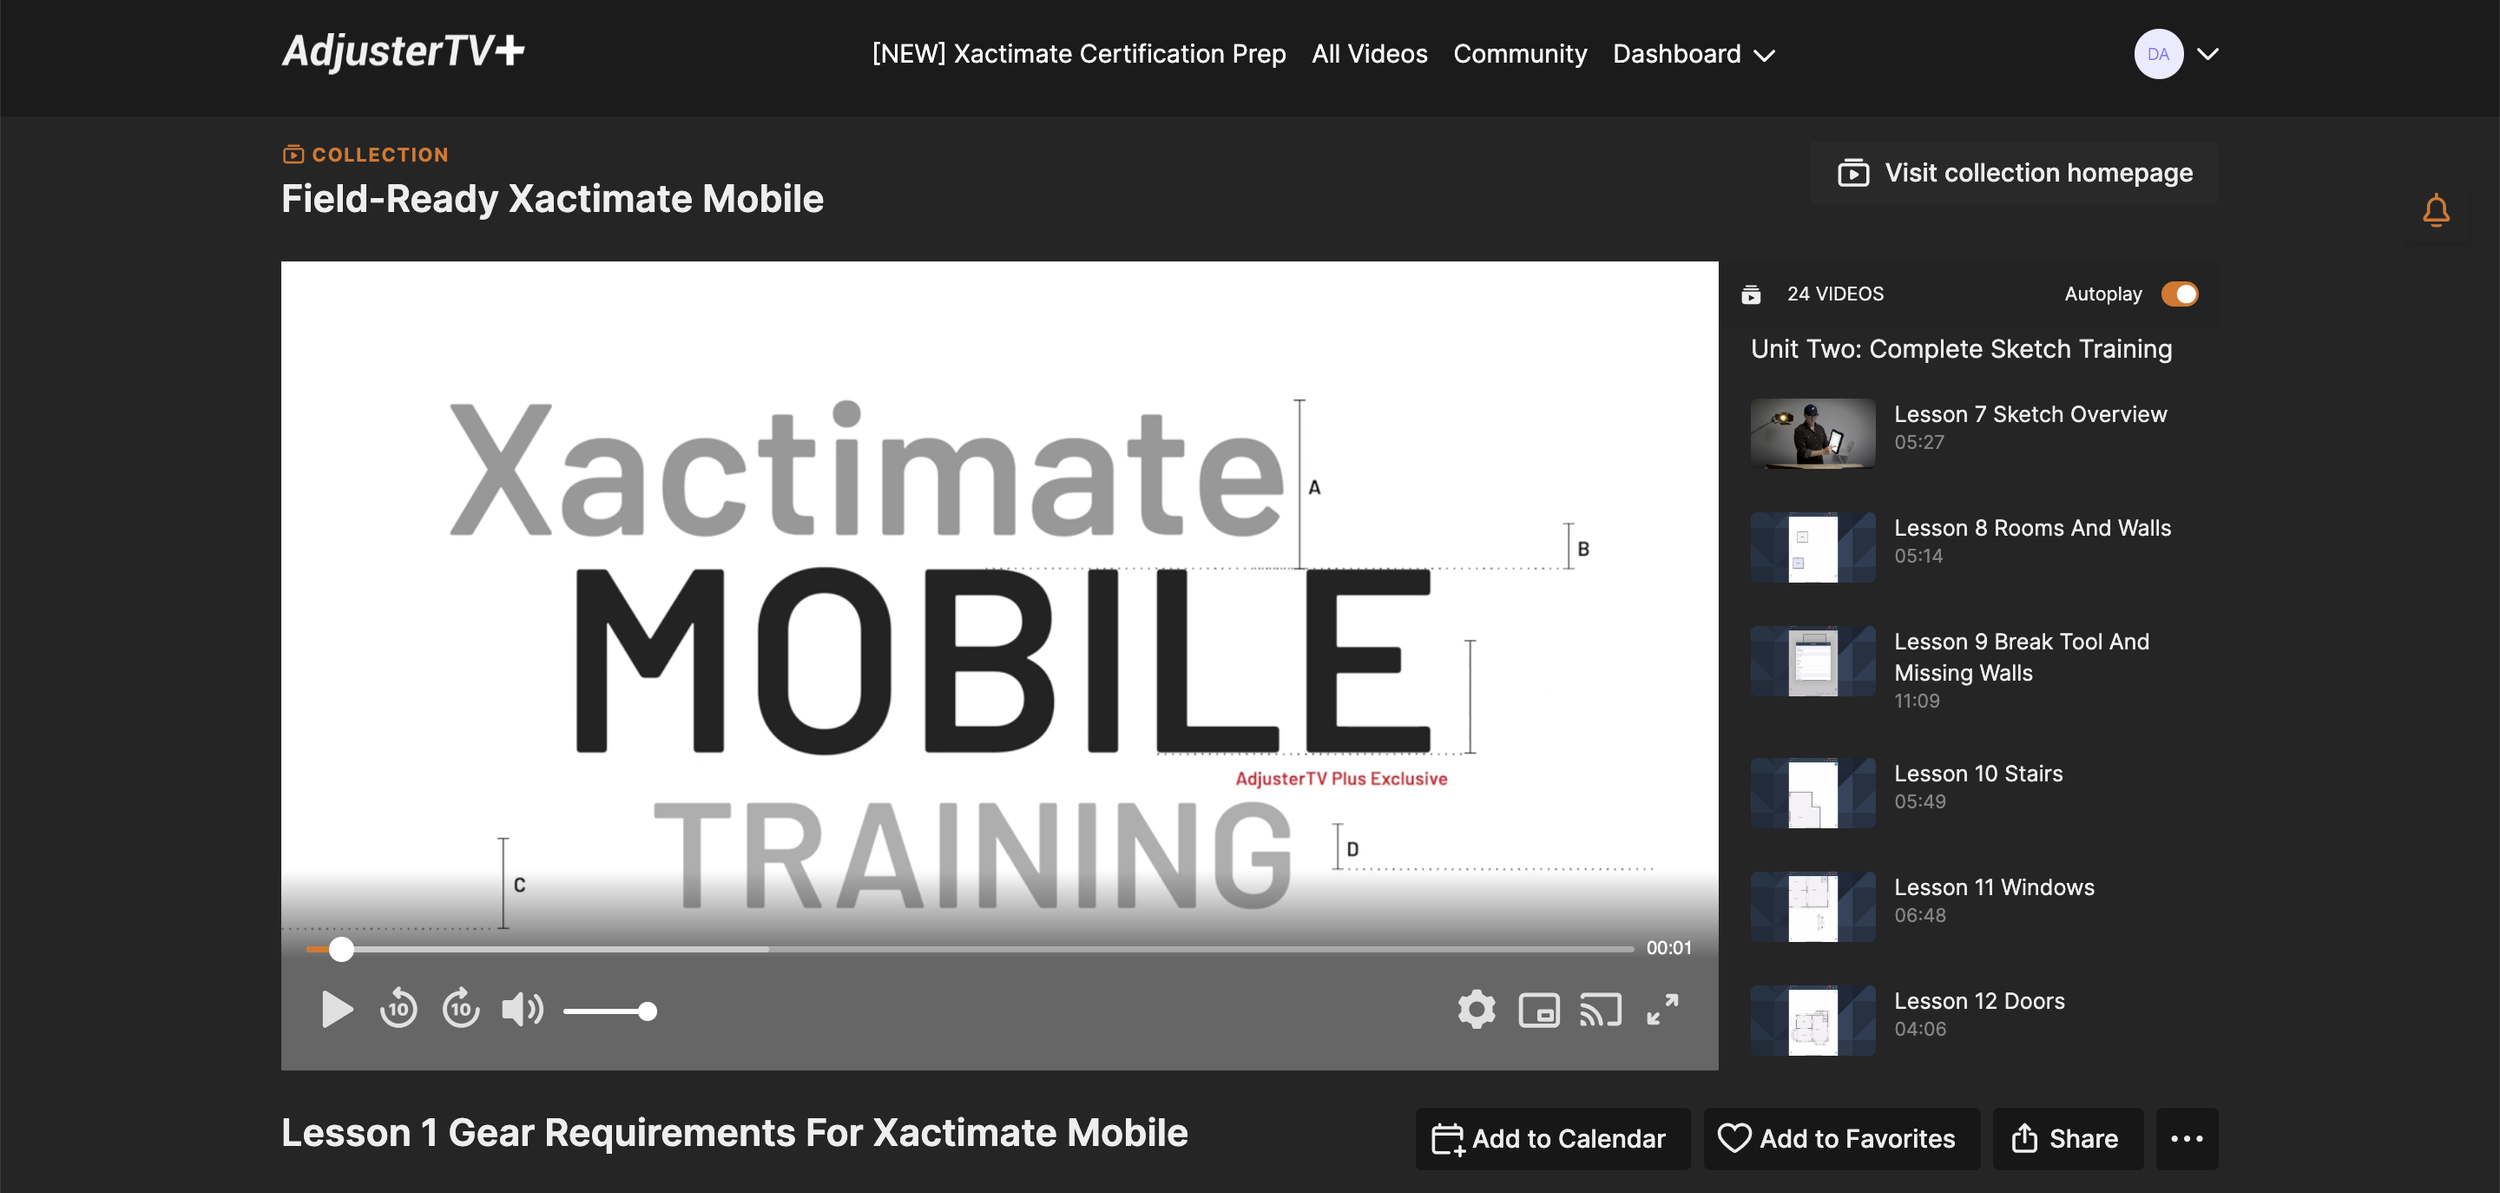Toggle the Autoplay switch
The height and width of the screenshot is (1193, 2500).
(2179, 294)
